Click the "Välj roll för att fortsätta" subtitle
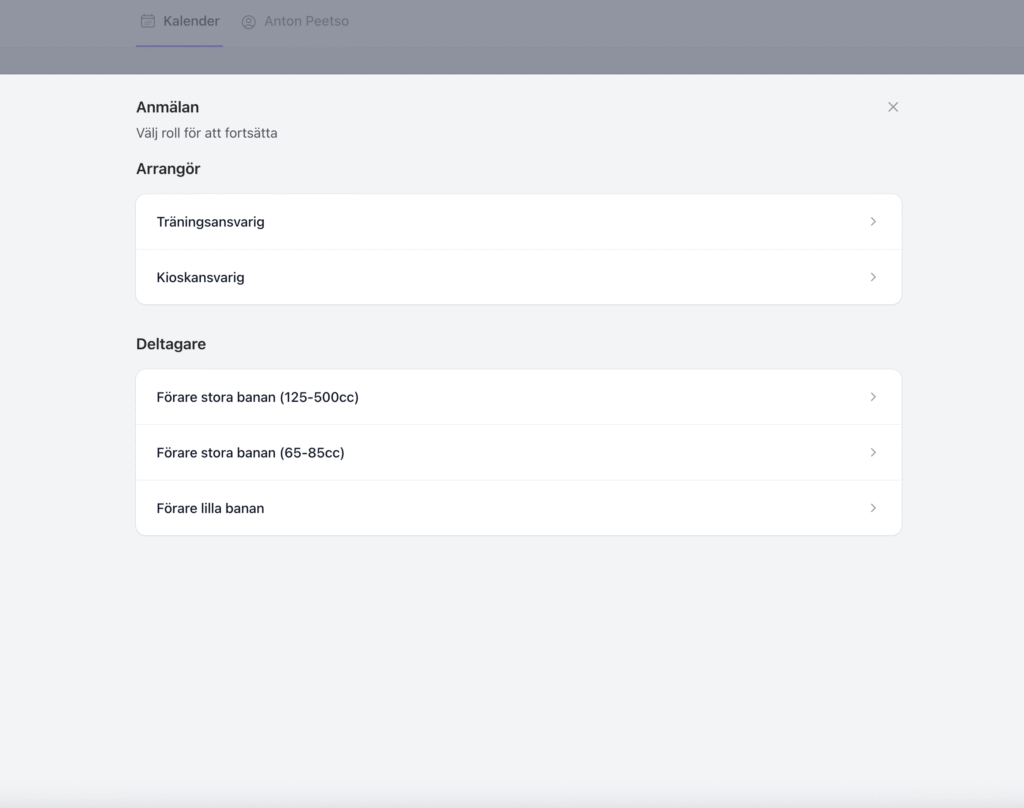This screenshot has height=808, width=1024. pos(207,133)
